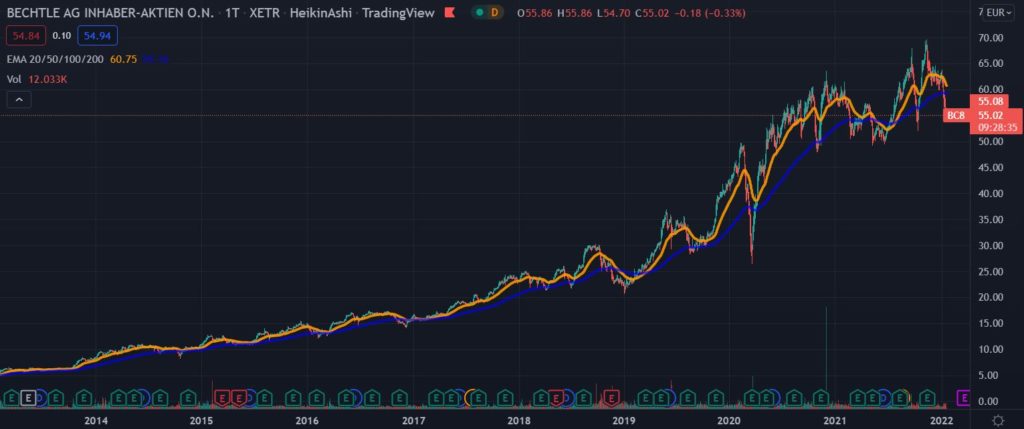Click the 70.00 price scale label
This screenshot has width=1024, height=429.
(x=991, y=38)
